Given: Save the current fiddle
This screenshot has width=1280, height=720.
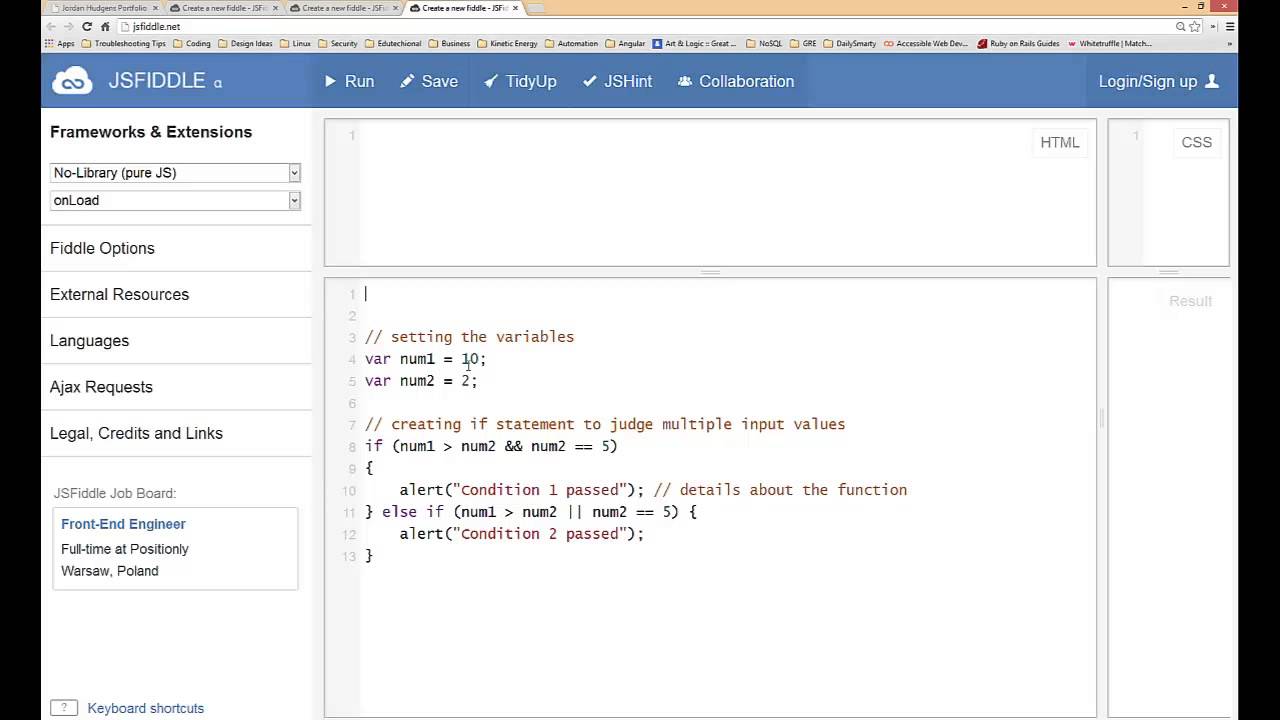Looking at the screenshot, I should click(x=429, y=81).
